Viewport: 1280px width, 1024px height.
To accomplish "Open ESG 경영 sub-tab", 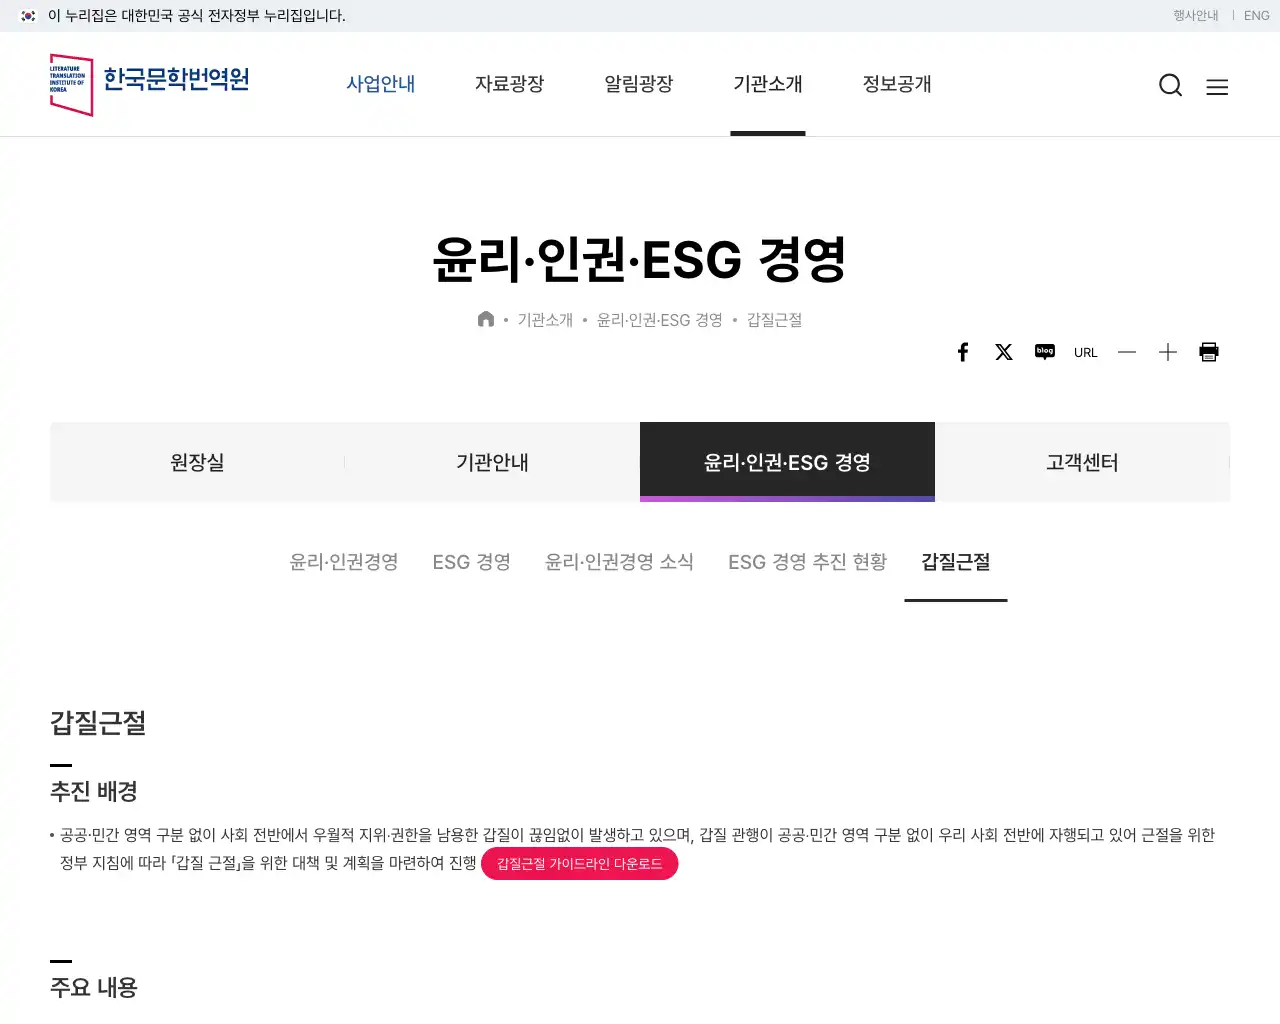I will [x=472, y=562].
